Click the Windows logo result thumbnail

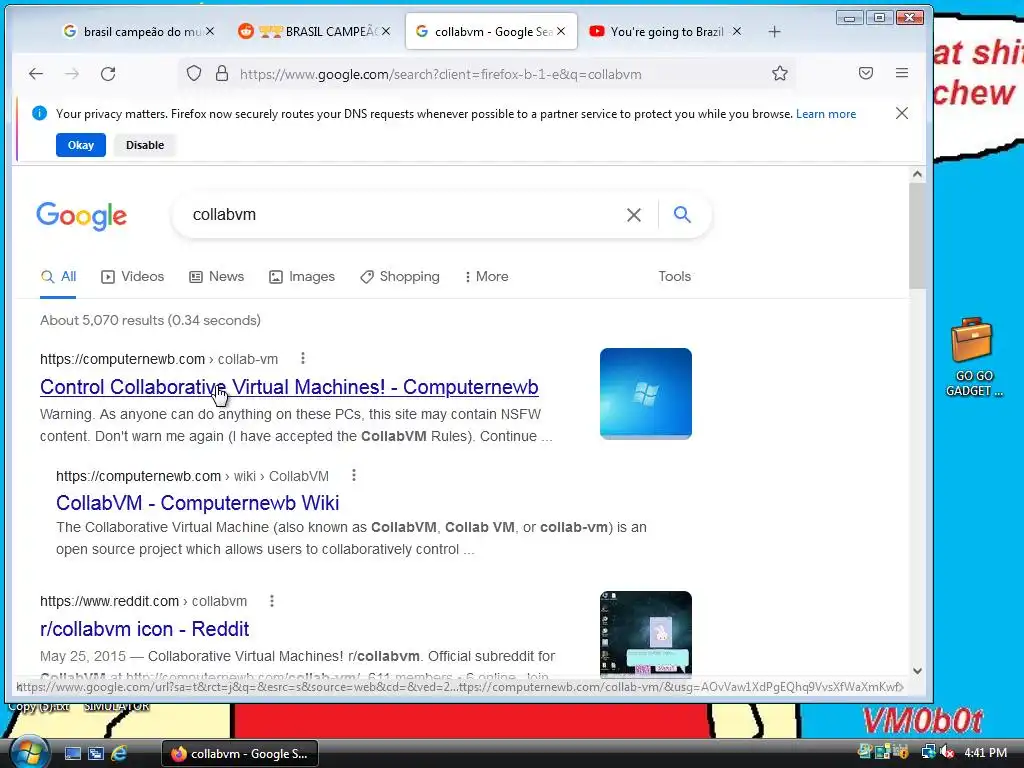646,394
